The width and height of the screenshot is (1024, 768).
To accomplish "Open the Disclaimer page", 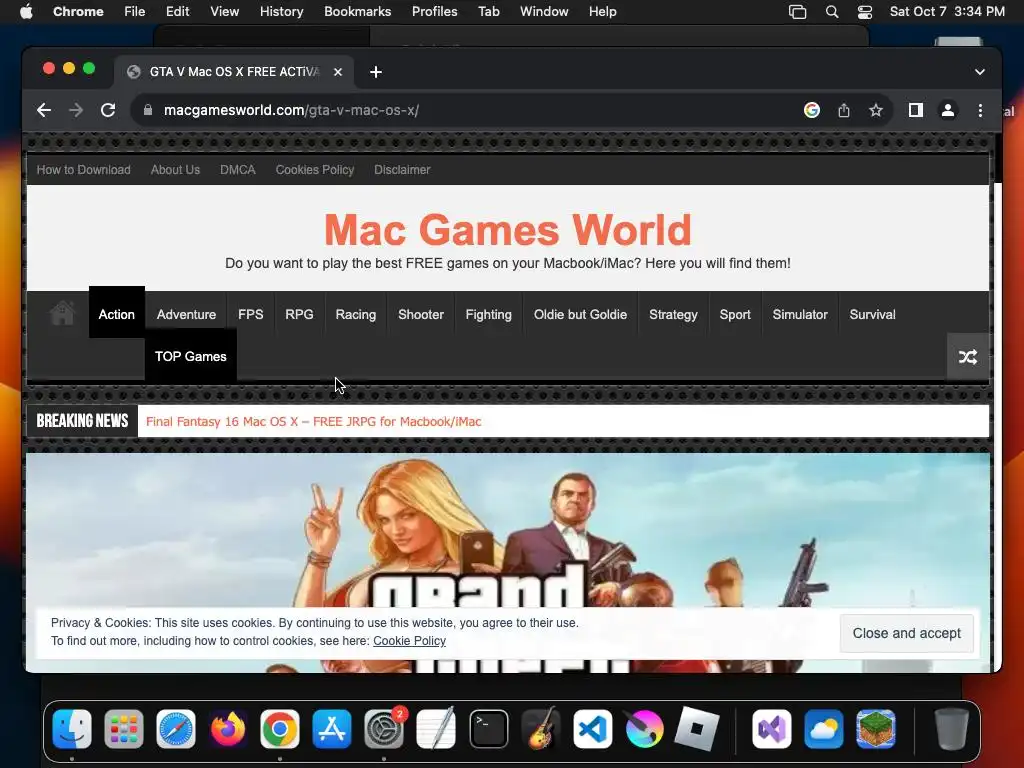I will (x=402, y=170).
